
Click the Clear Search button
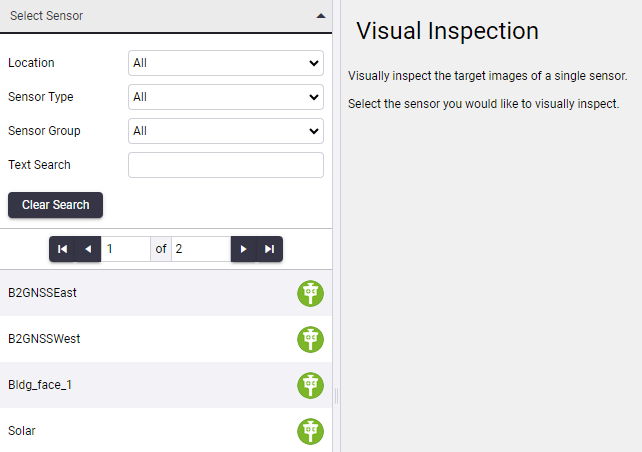55,205
